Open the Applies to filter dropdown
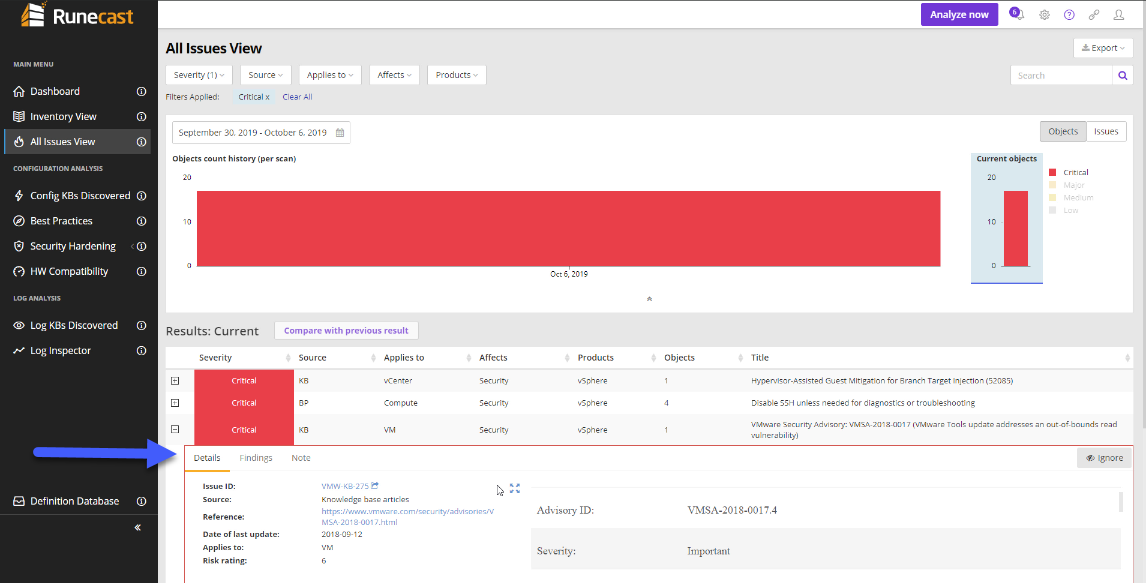The image size is (1146, 583). tap(330, 75)
